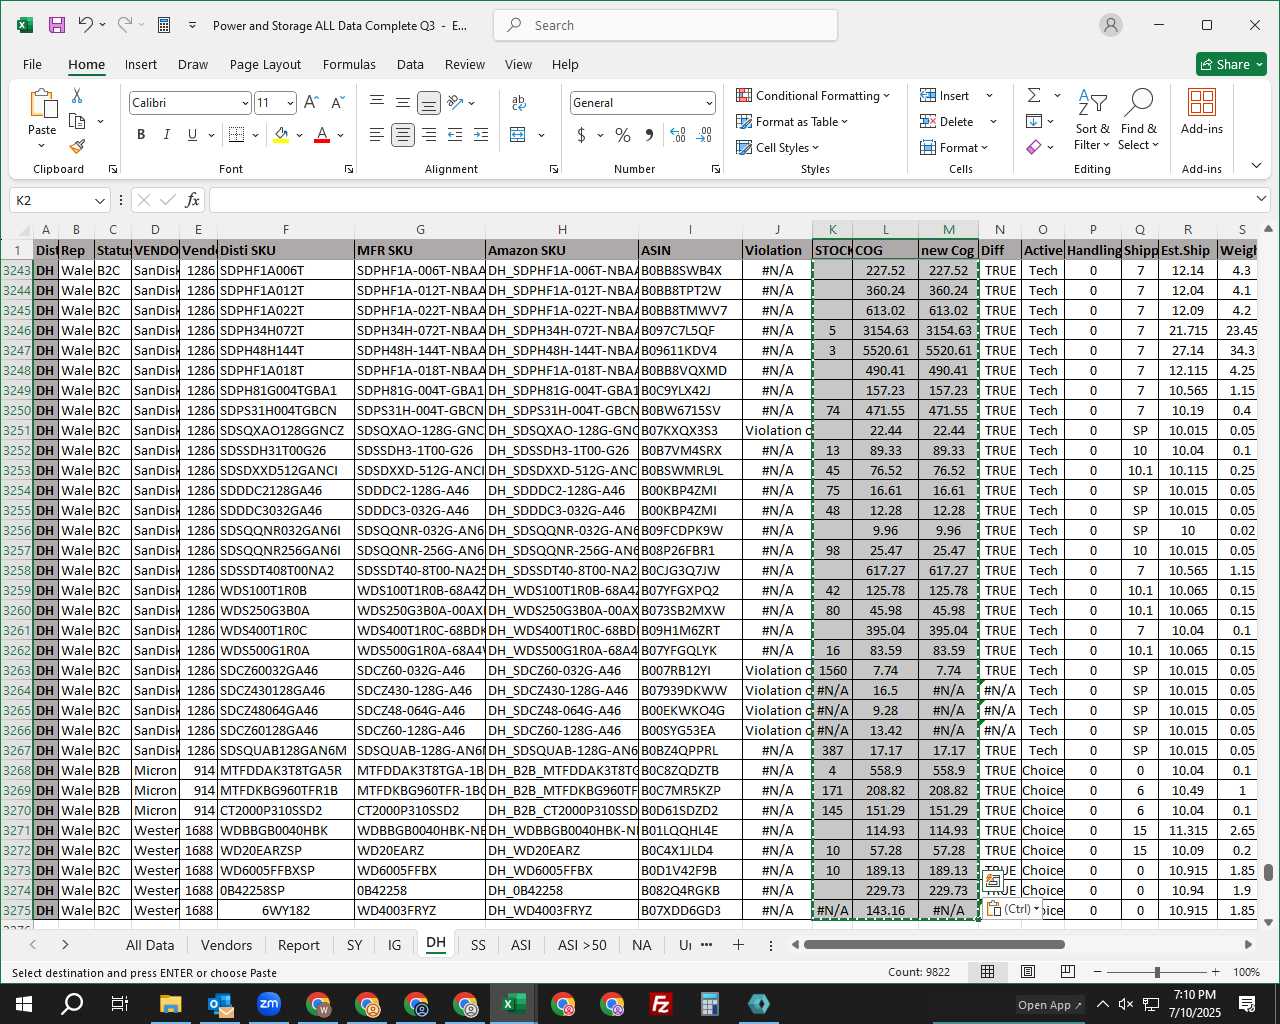The image size is (1280, 1024).
Task: Open FileZilla from the taskbar
Action: coord(660,1004)
